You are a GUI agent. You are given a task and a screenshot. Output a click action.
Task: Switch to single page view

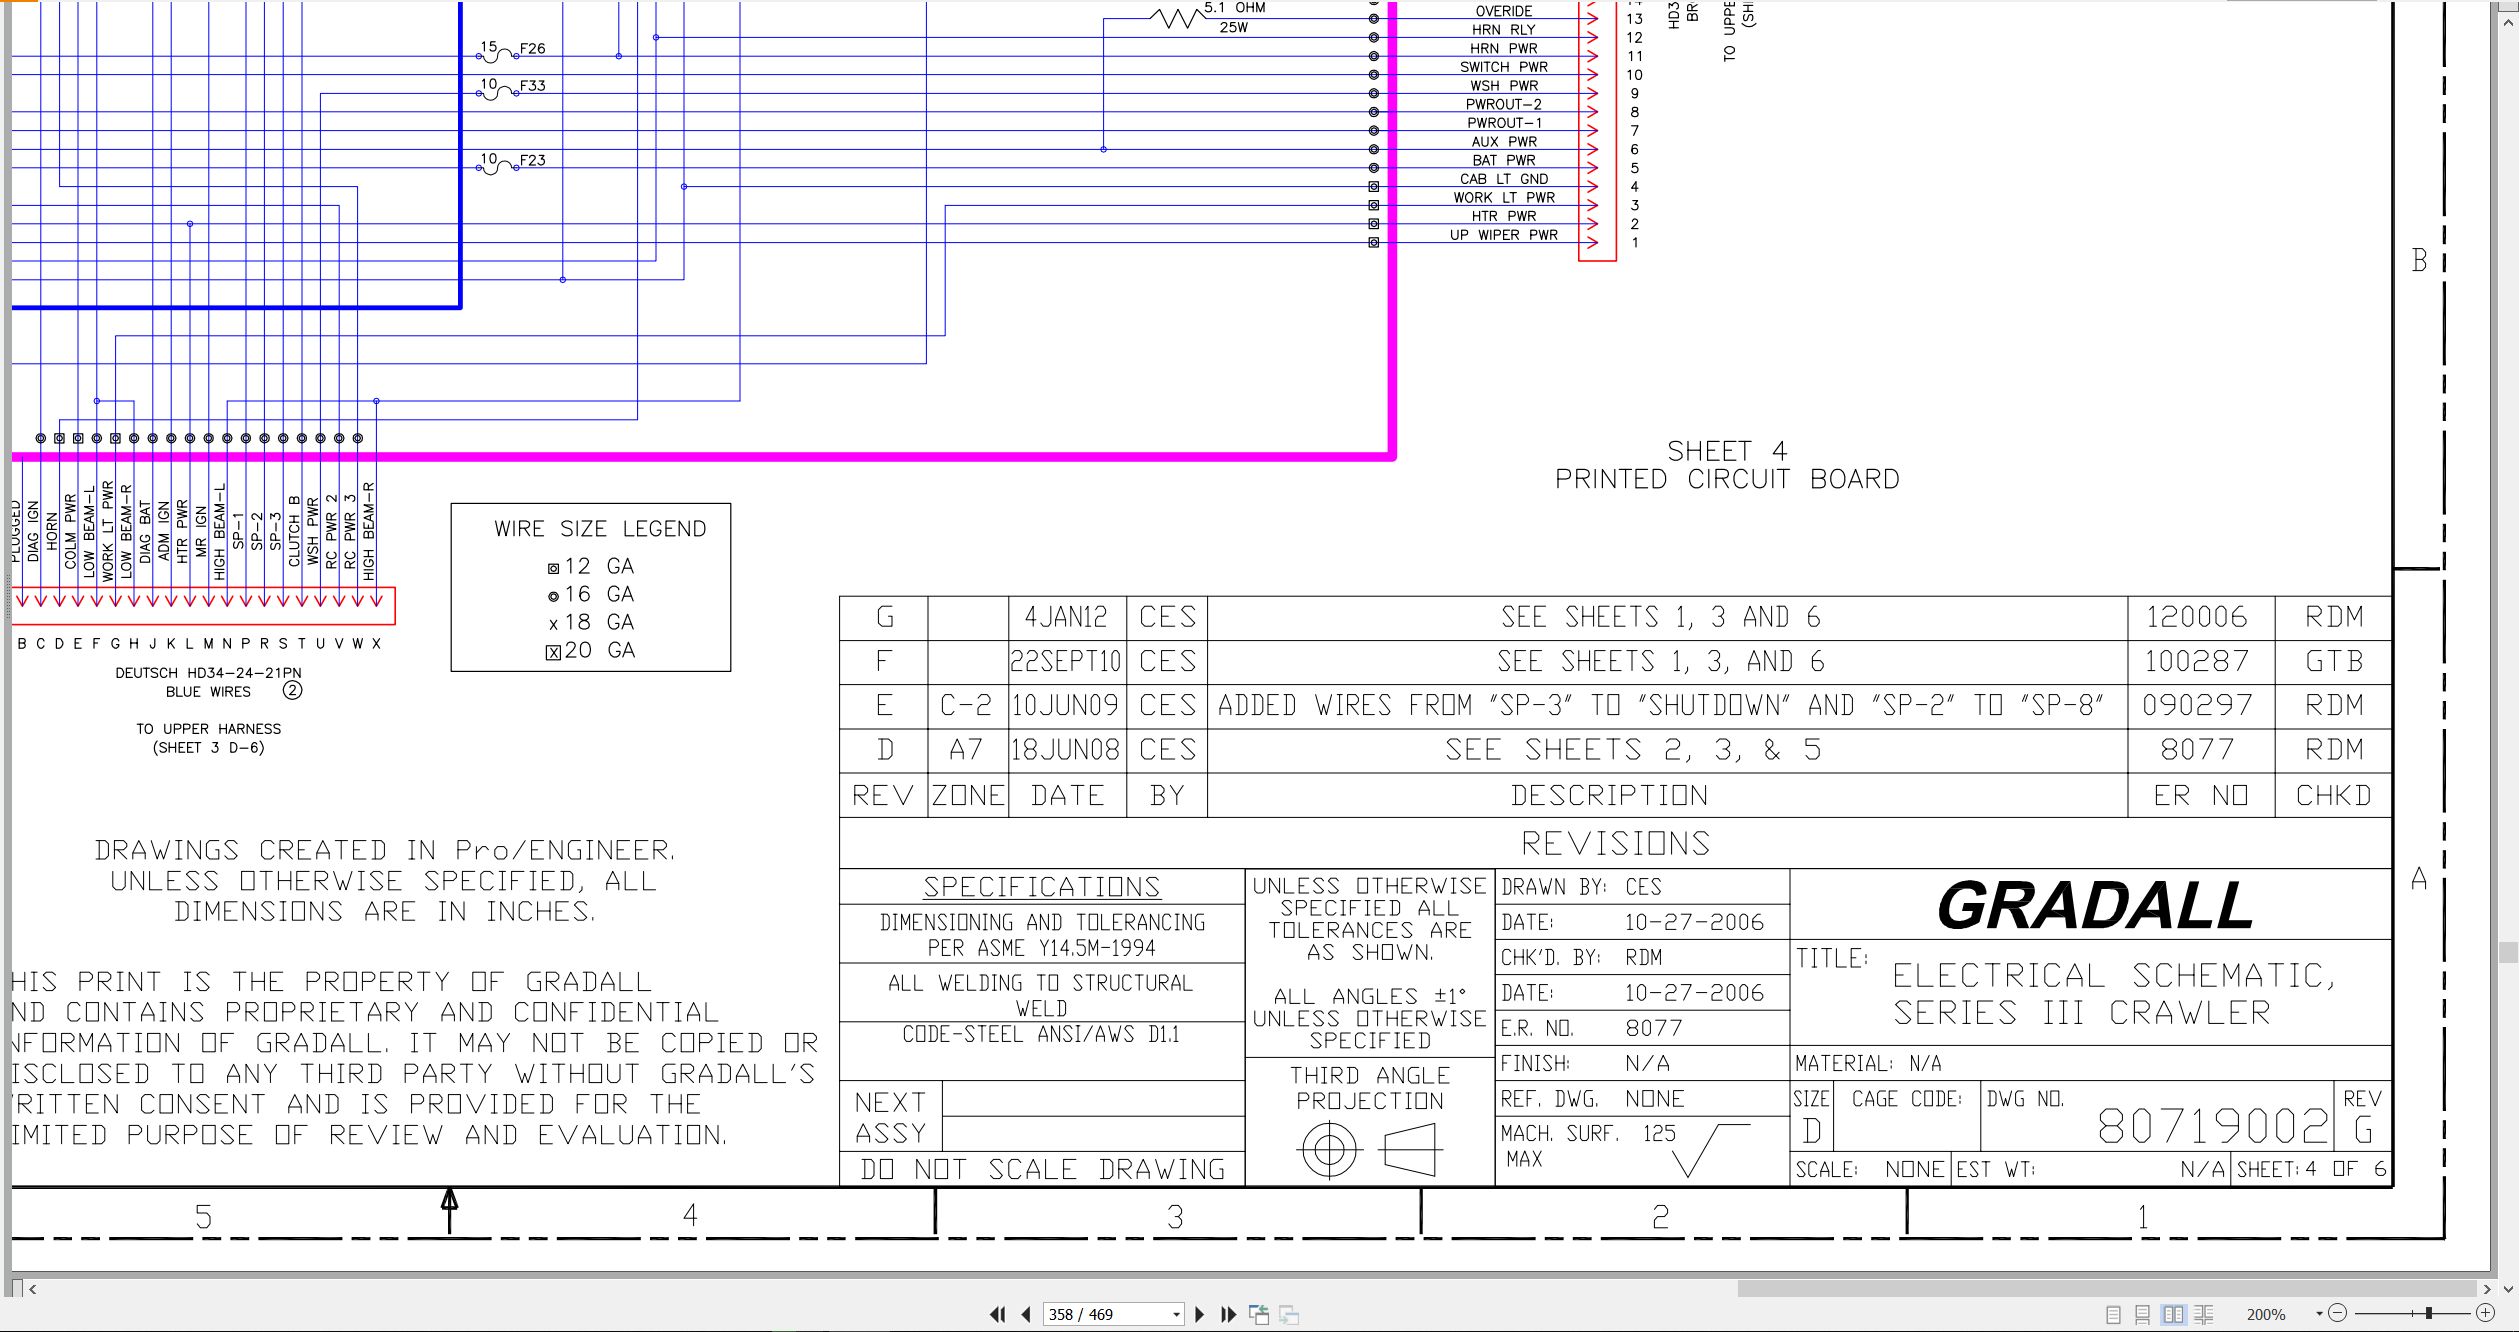point(2113,1315)
